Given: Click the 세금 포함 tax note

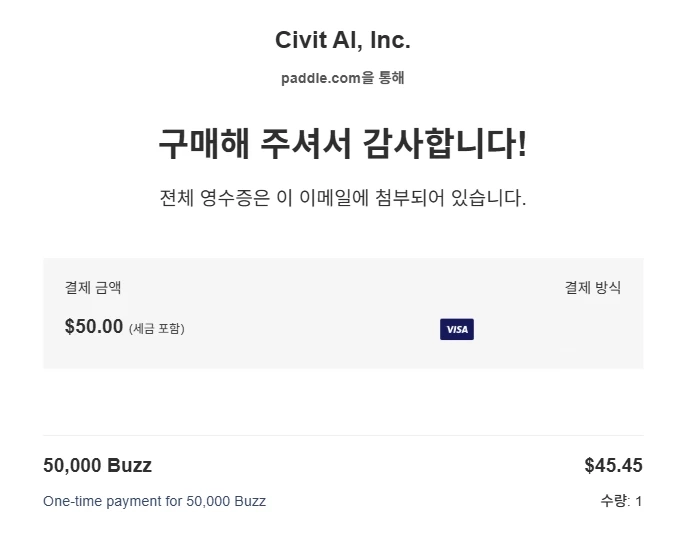Looking at the screenshot, I should (x=156, y=328).
